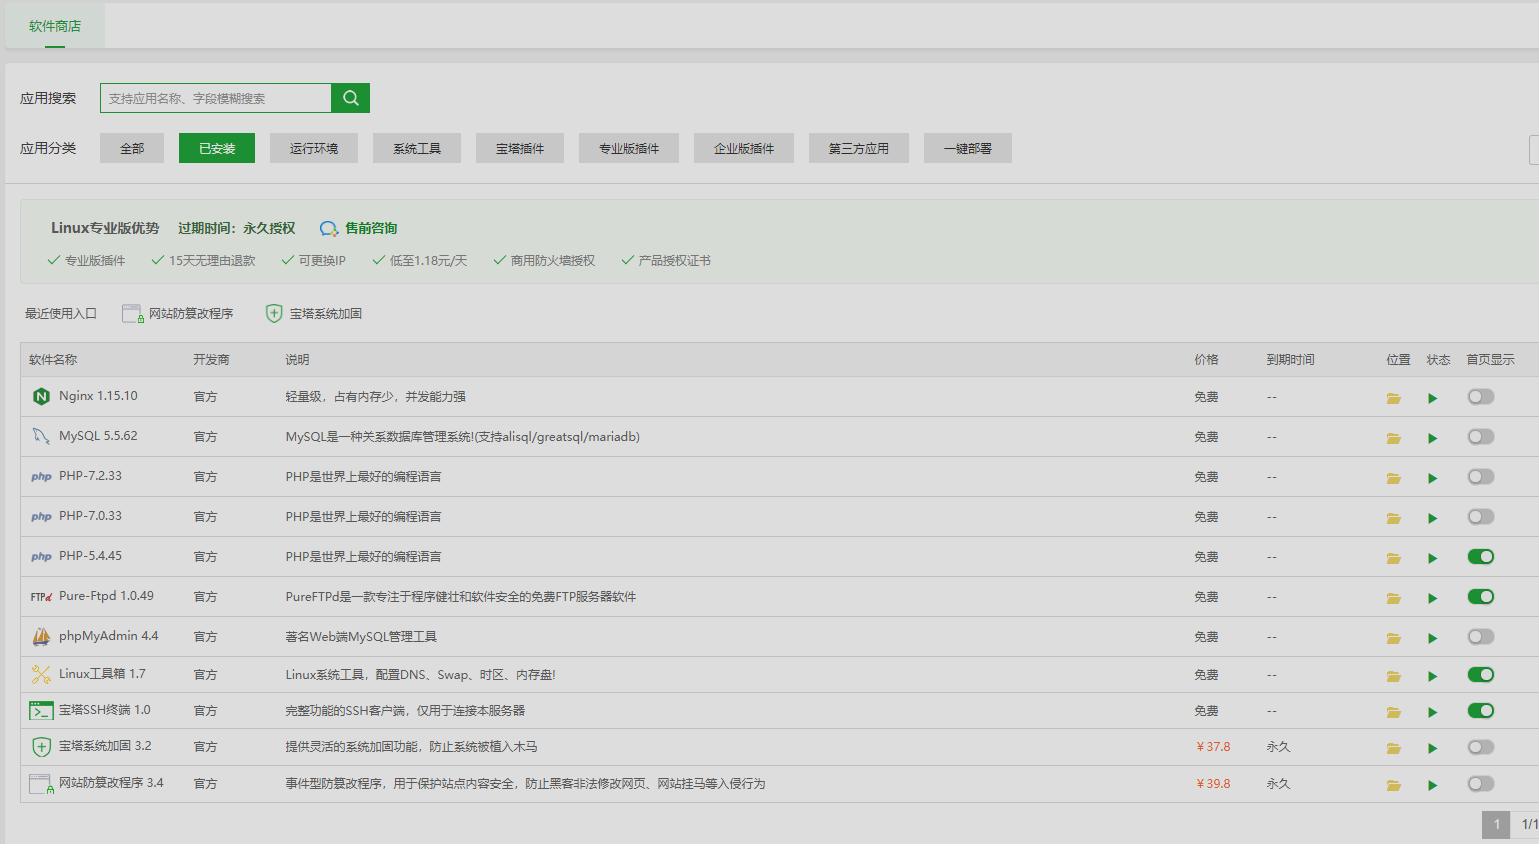Select the 专业版插件 category
1539x844 pixels.
(629, 148)
